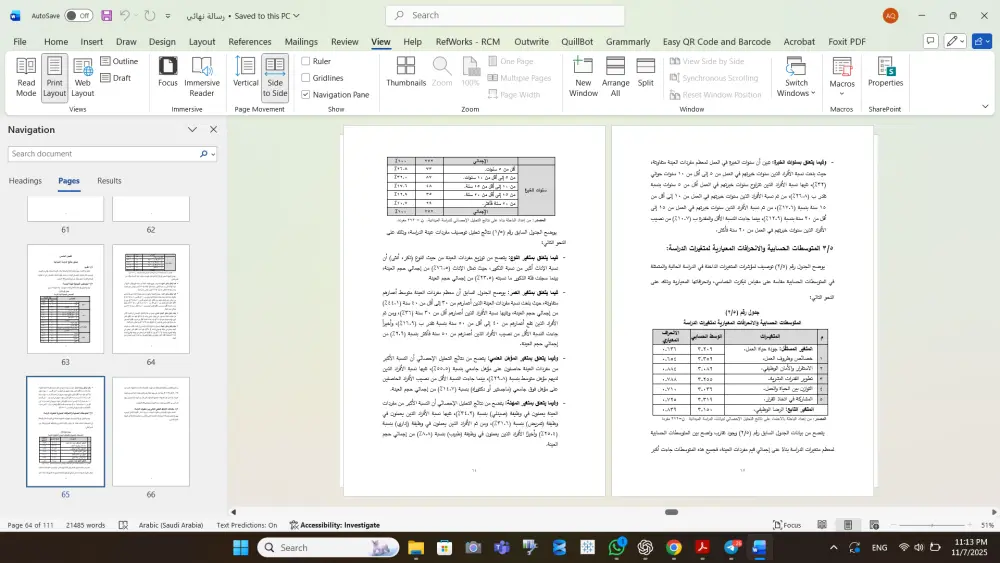Select Print Layout view
Viewport: 1000px width, 563px height.
[x=54, y=77]
